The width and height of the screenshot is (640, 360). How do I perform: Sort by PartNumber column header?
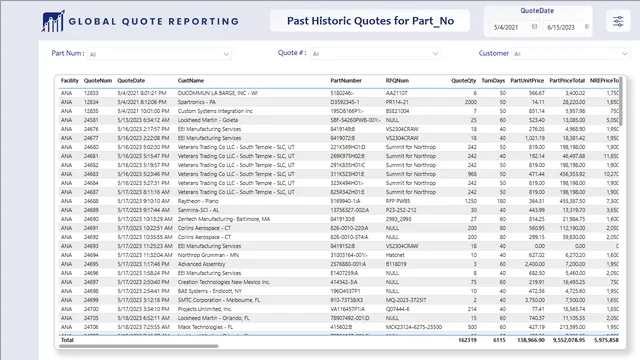346,81
